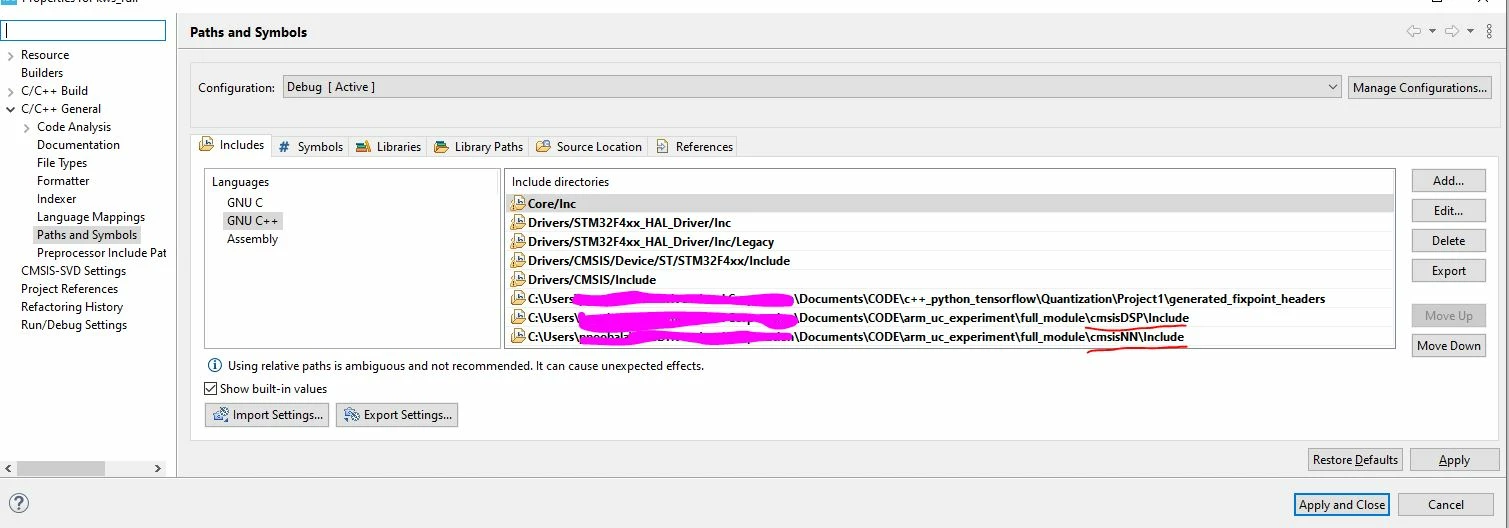Click Export Settings... button
The image size is (1509, 528).
(397, 415)
